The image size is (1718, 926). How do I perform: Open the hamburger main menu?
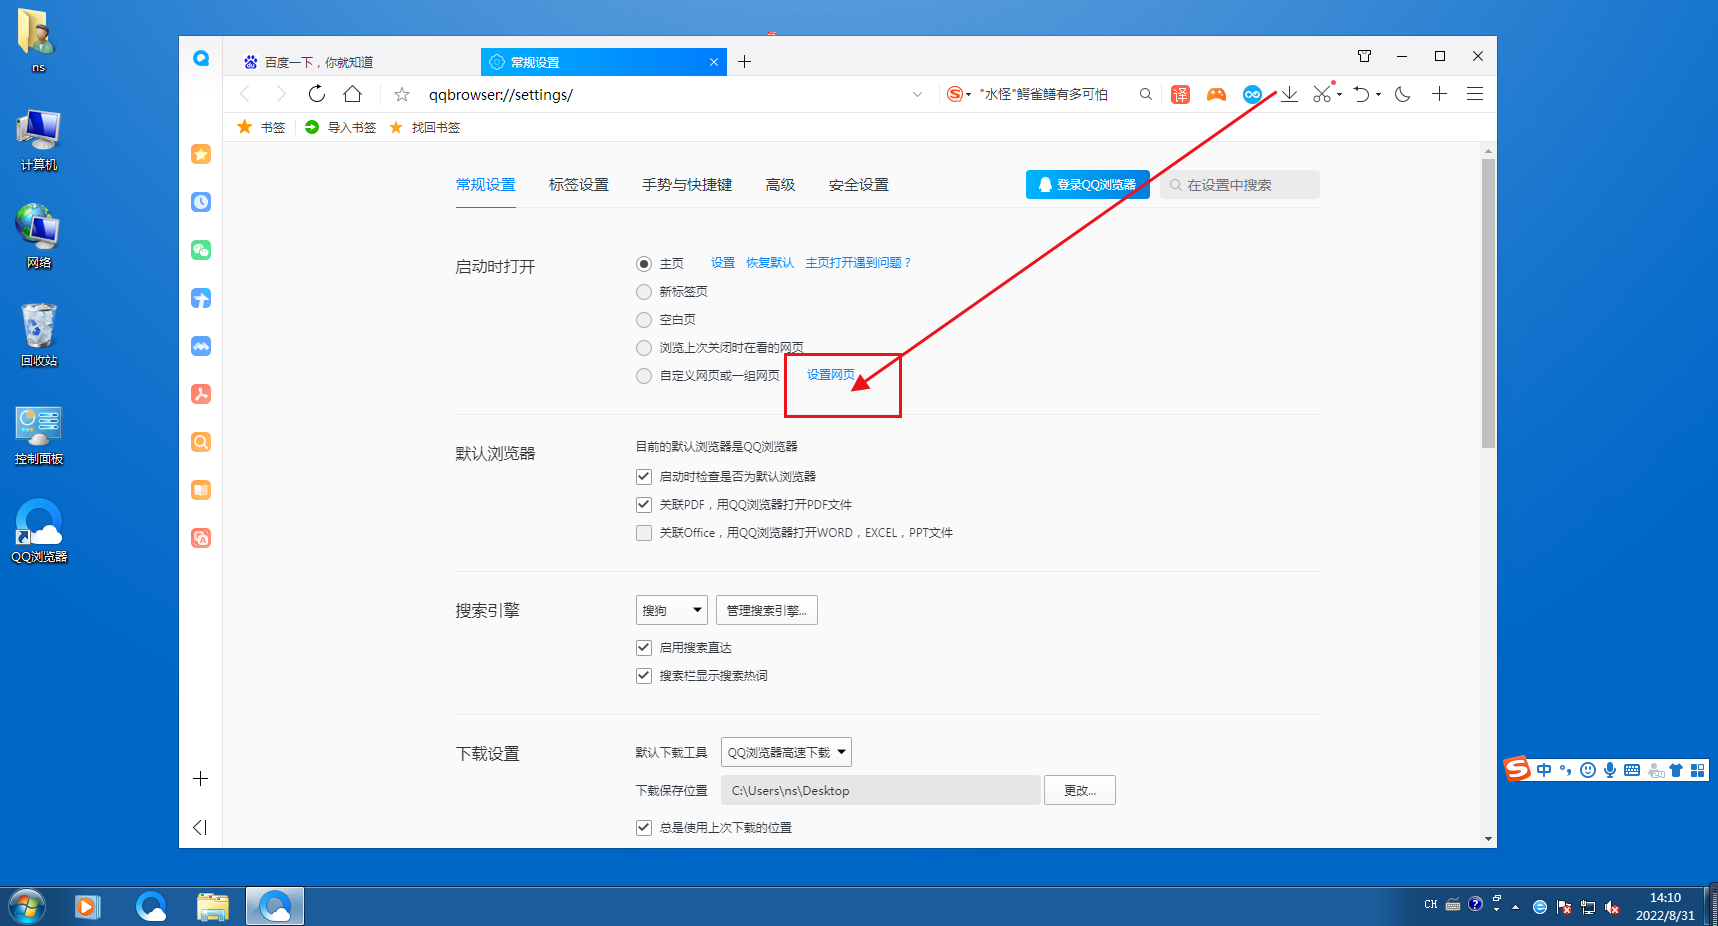1475,94
